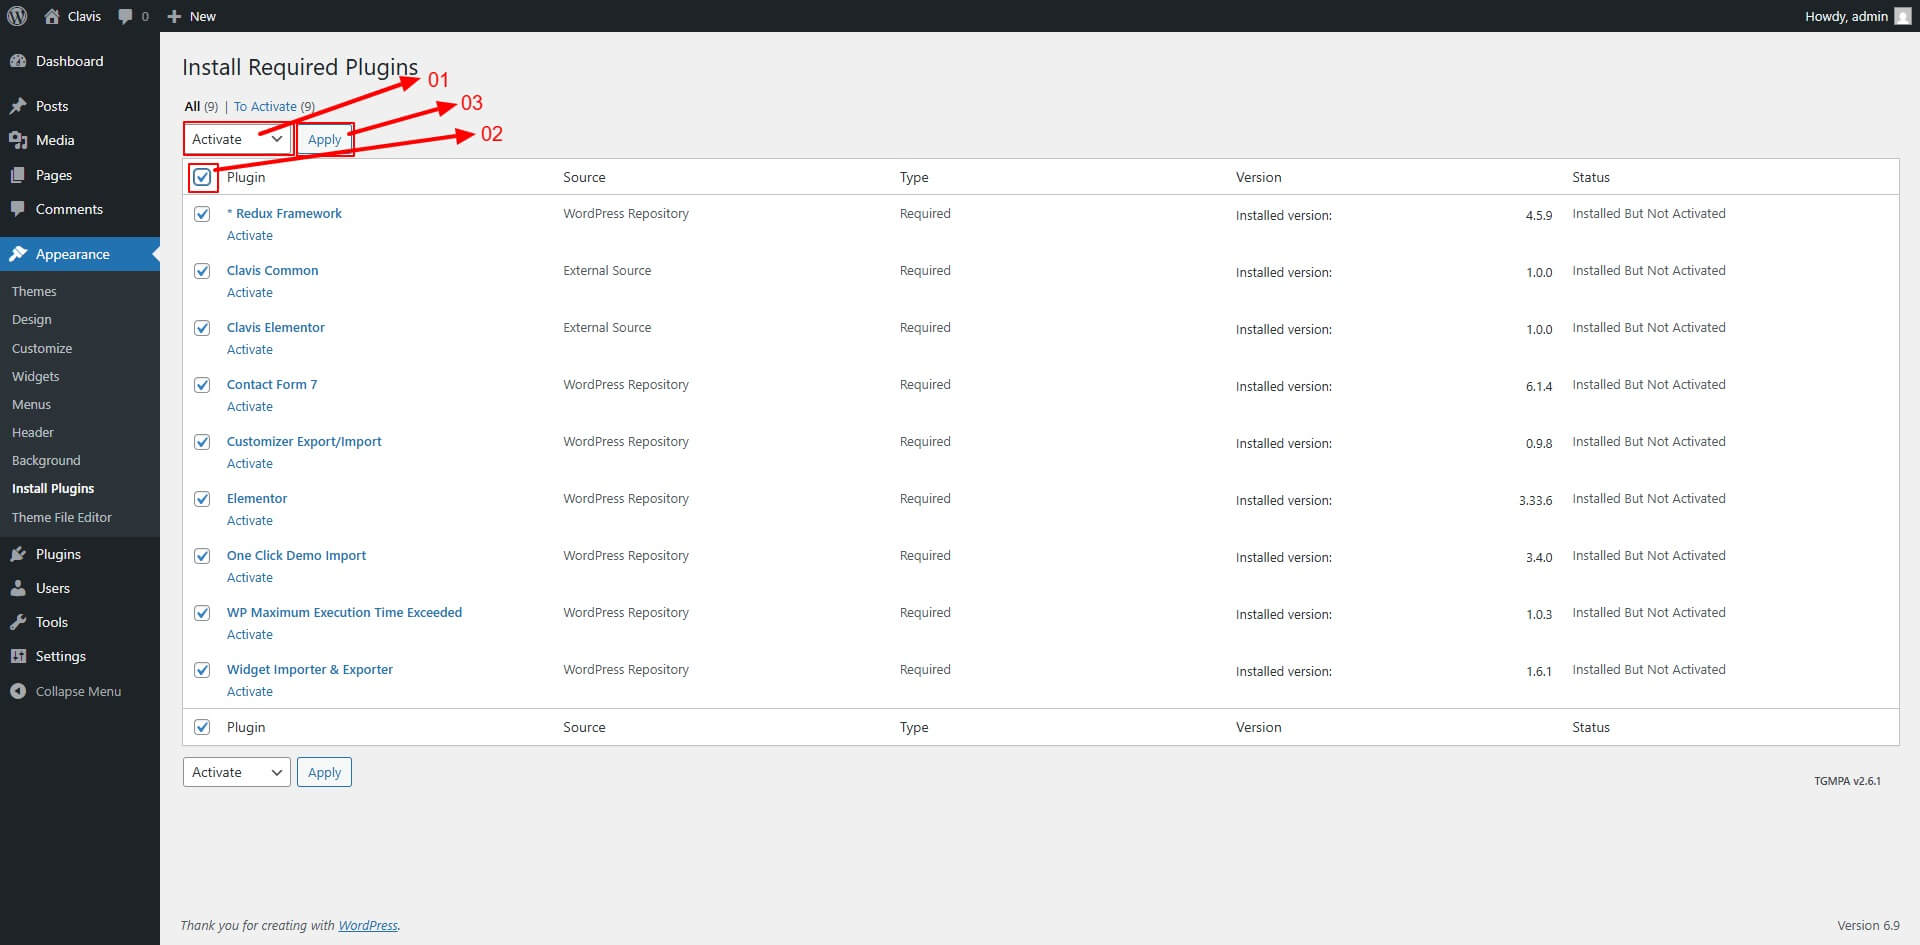The width and height of the screenshot is (1920, 945).
Task: Click the Posts pushpin icon
Action: [18, 106]
